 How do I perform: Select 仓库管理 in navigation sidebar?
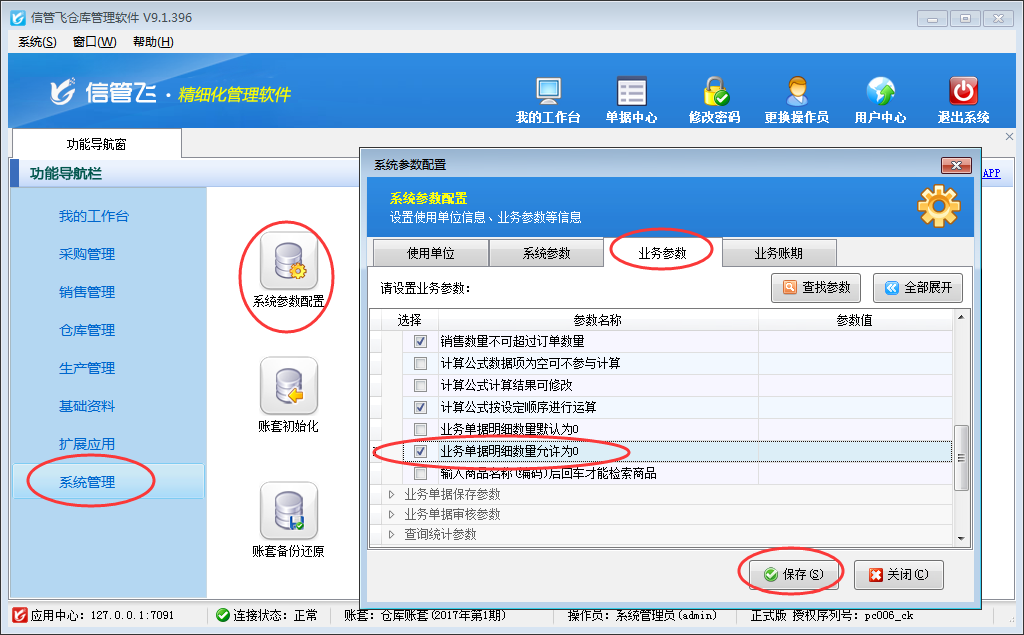(87, 330)
